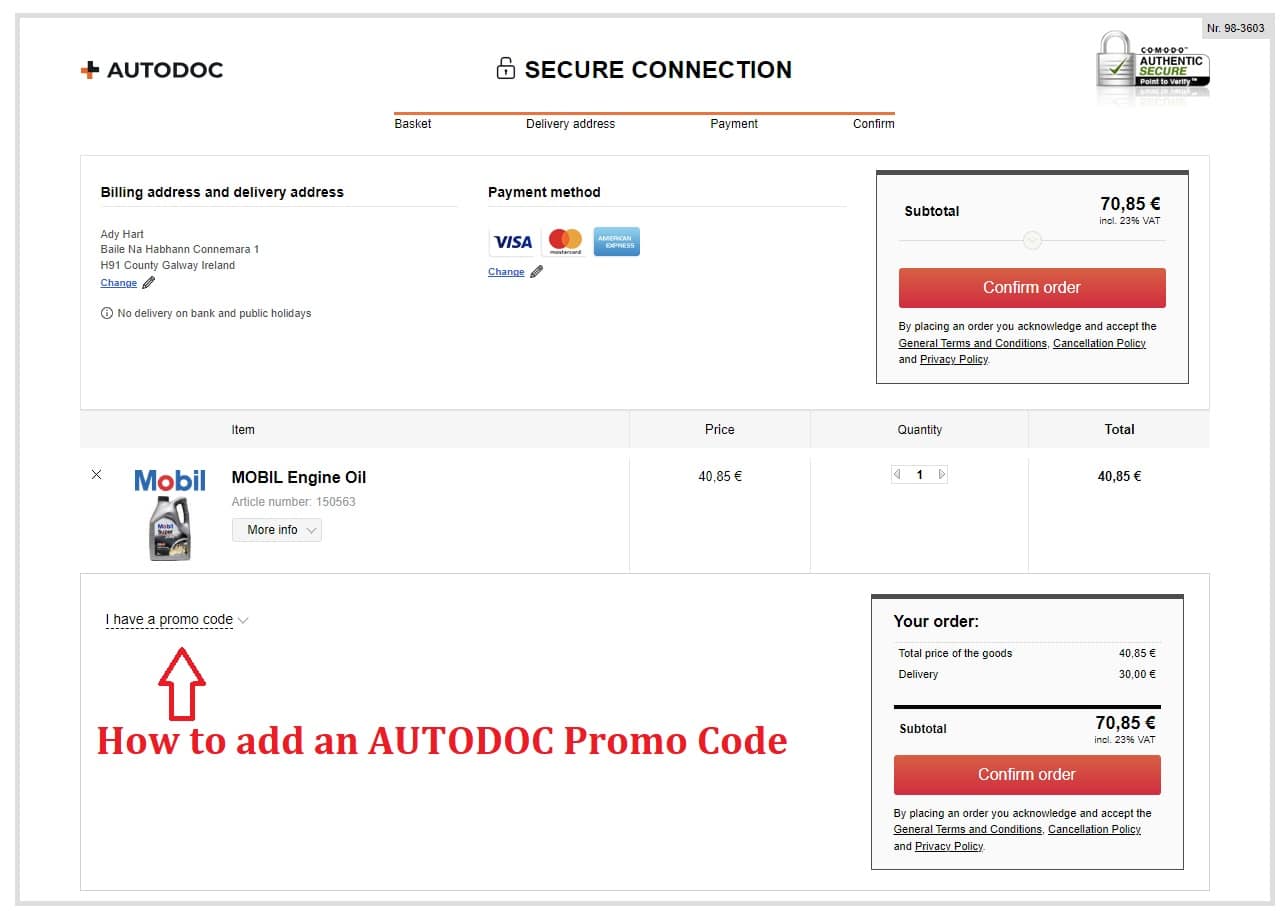Click the secure connection padlock icon
The image size is (1286, 911).
tap(507, 69)
